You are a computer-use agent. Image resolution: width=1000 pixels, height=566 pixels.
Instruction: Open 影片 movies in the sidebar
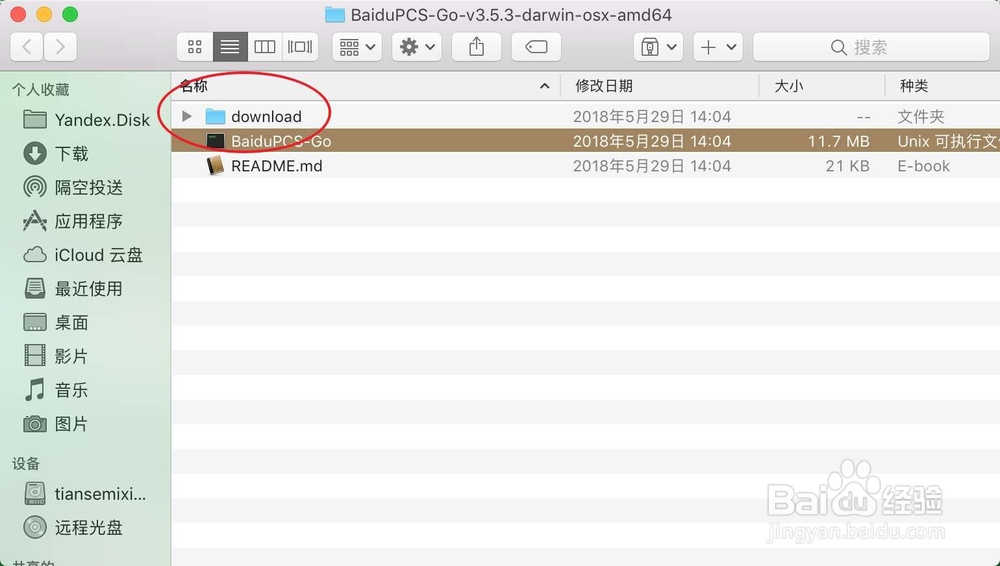56,357
